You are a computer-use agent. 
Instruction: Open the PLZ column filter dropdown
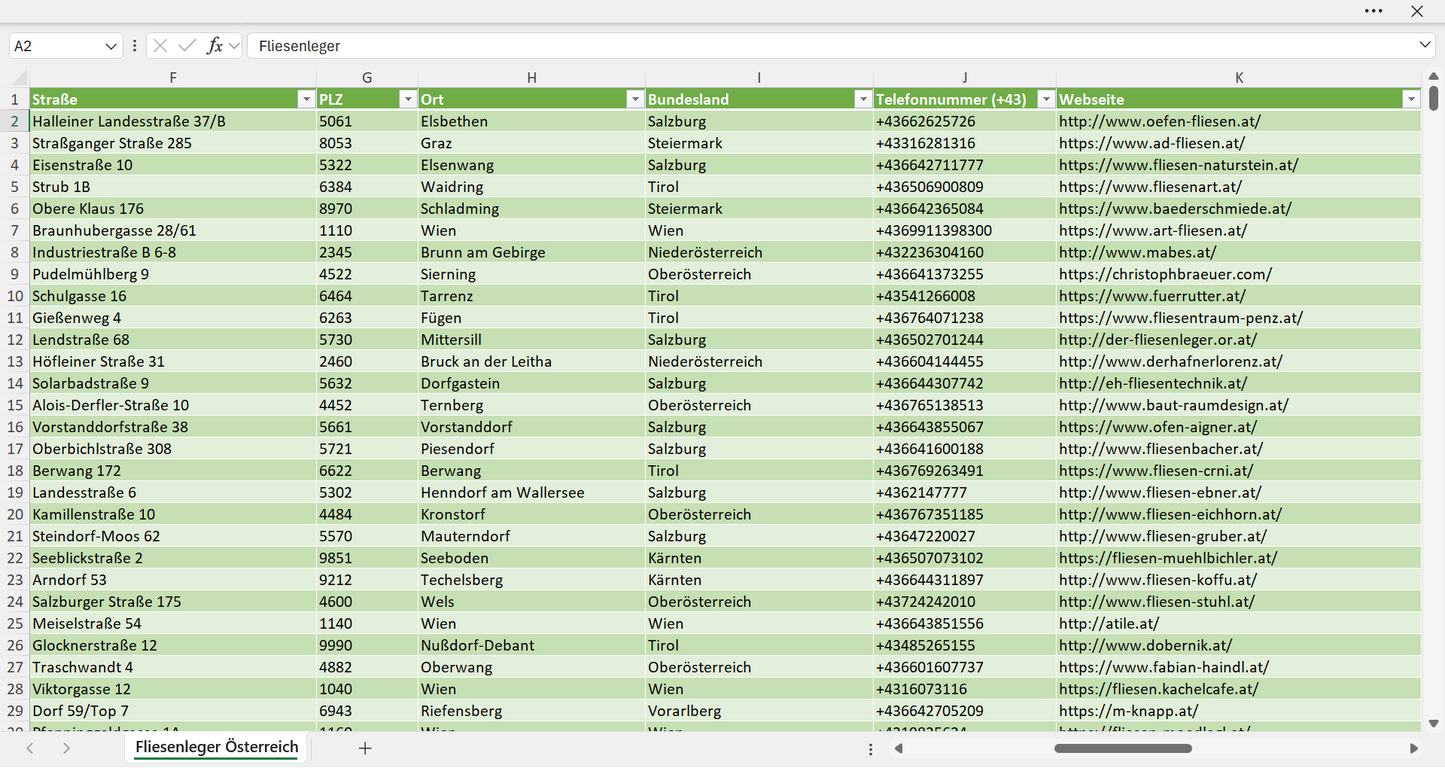click(x=408, y=99)
